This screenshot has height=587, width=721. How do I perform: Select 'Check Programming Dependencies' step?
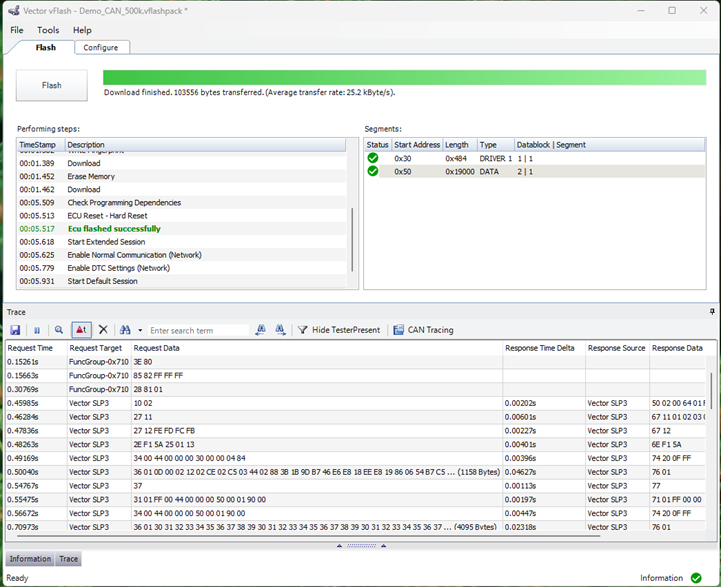[x=182, y=203]
